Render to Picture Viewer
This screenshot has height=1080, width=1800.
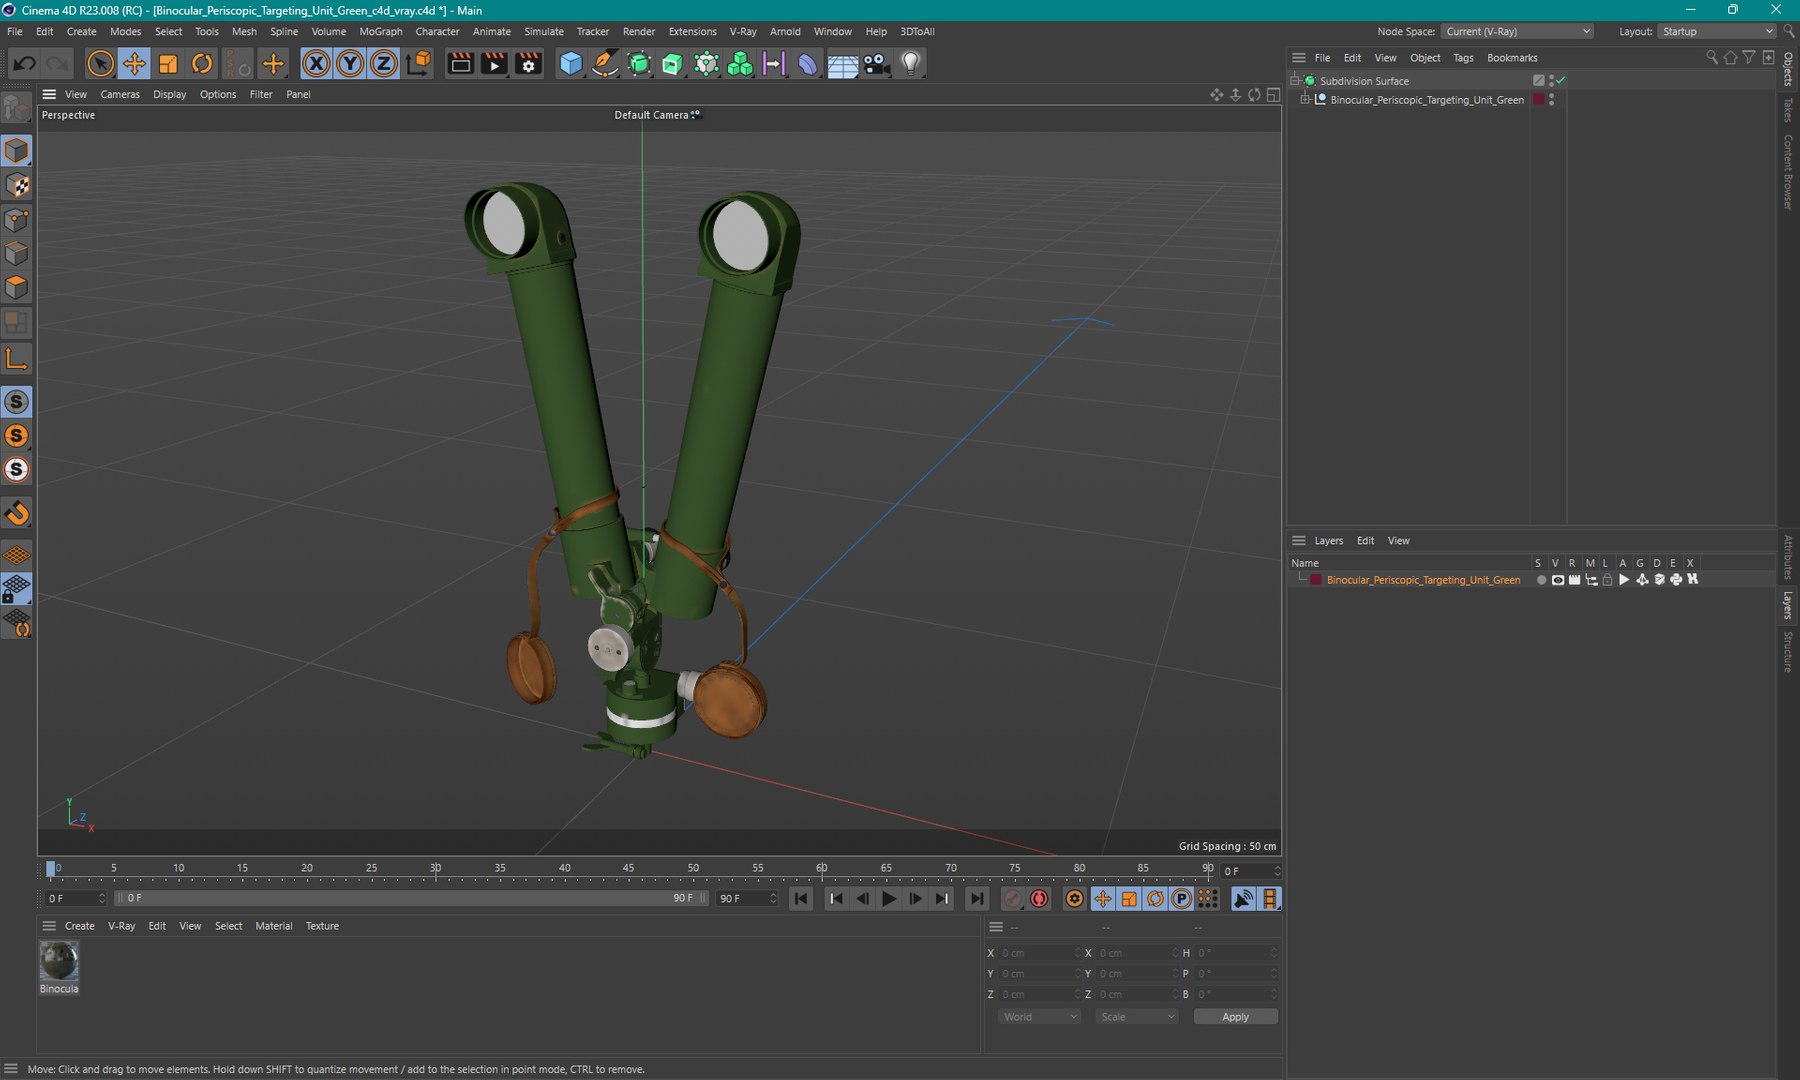[x=494, y=64]
